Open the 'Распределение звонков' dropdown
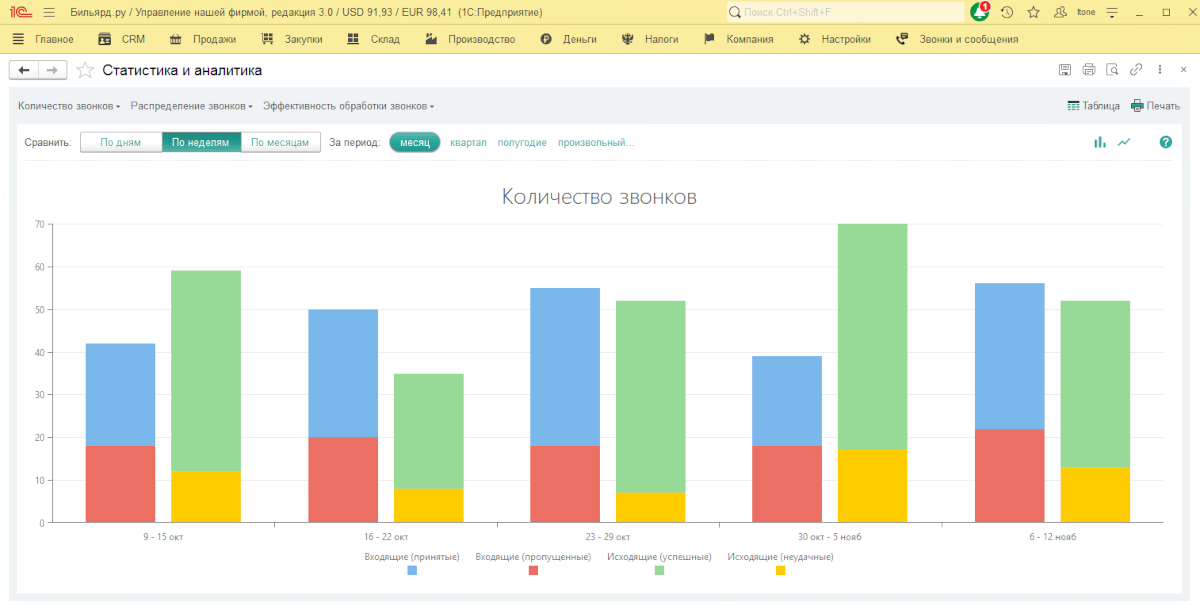 pos(192,106)
